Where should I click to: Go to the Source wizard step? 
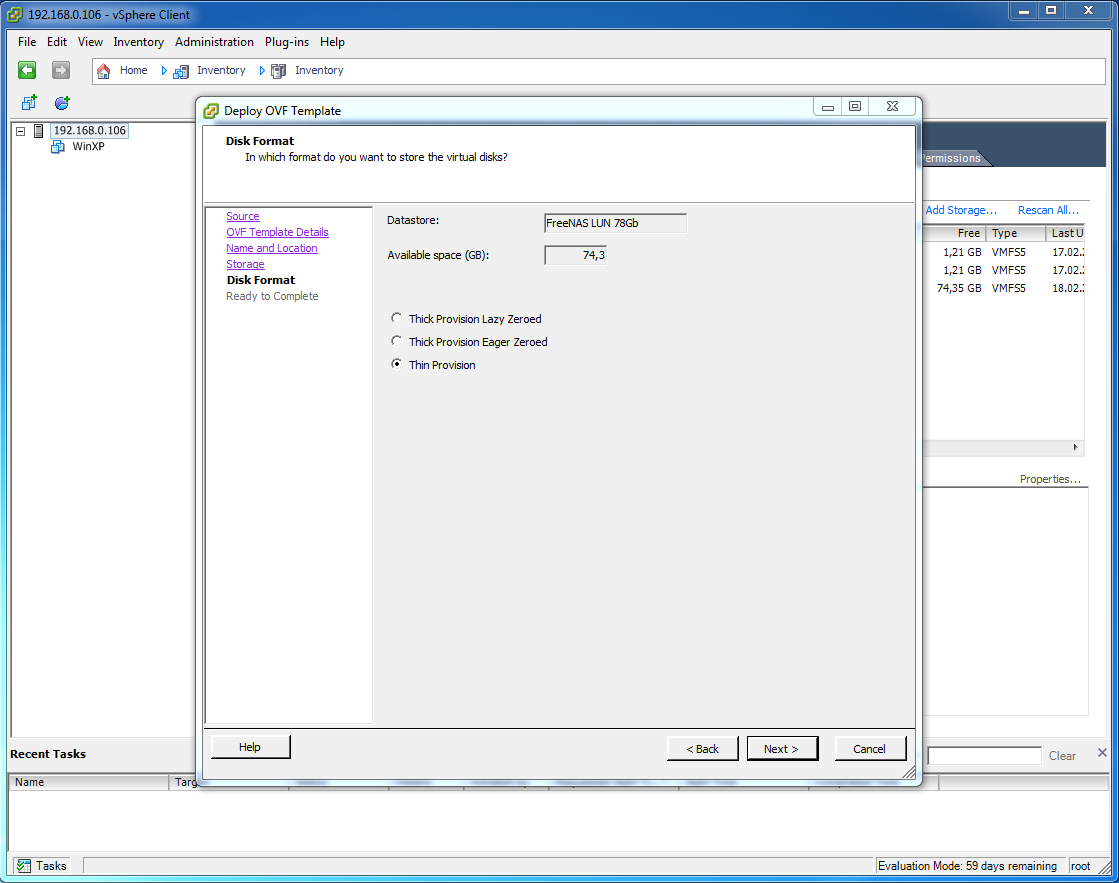[243, 216]
